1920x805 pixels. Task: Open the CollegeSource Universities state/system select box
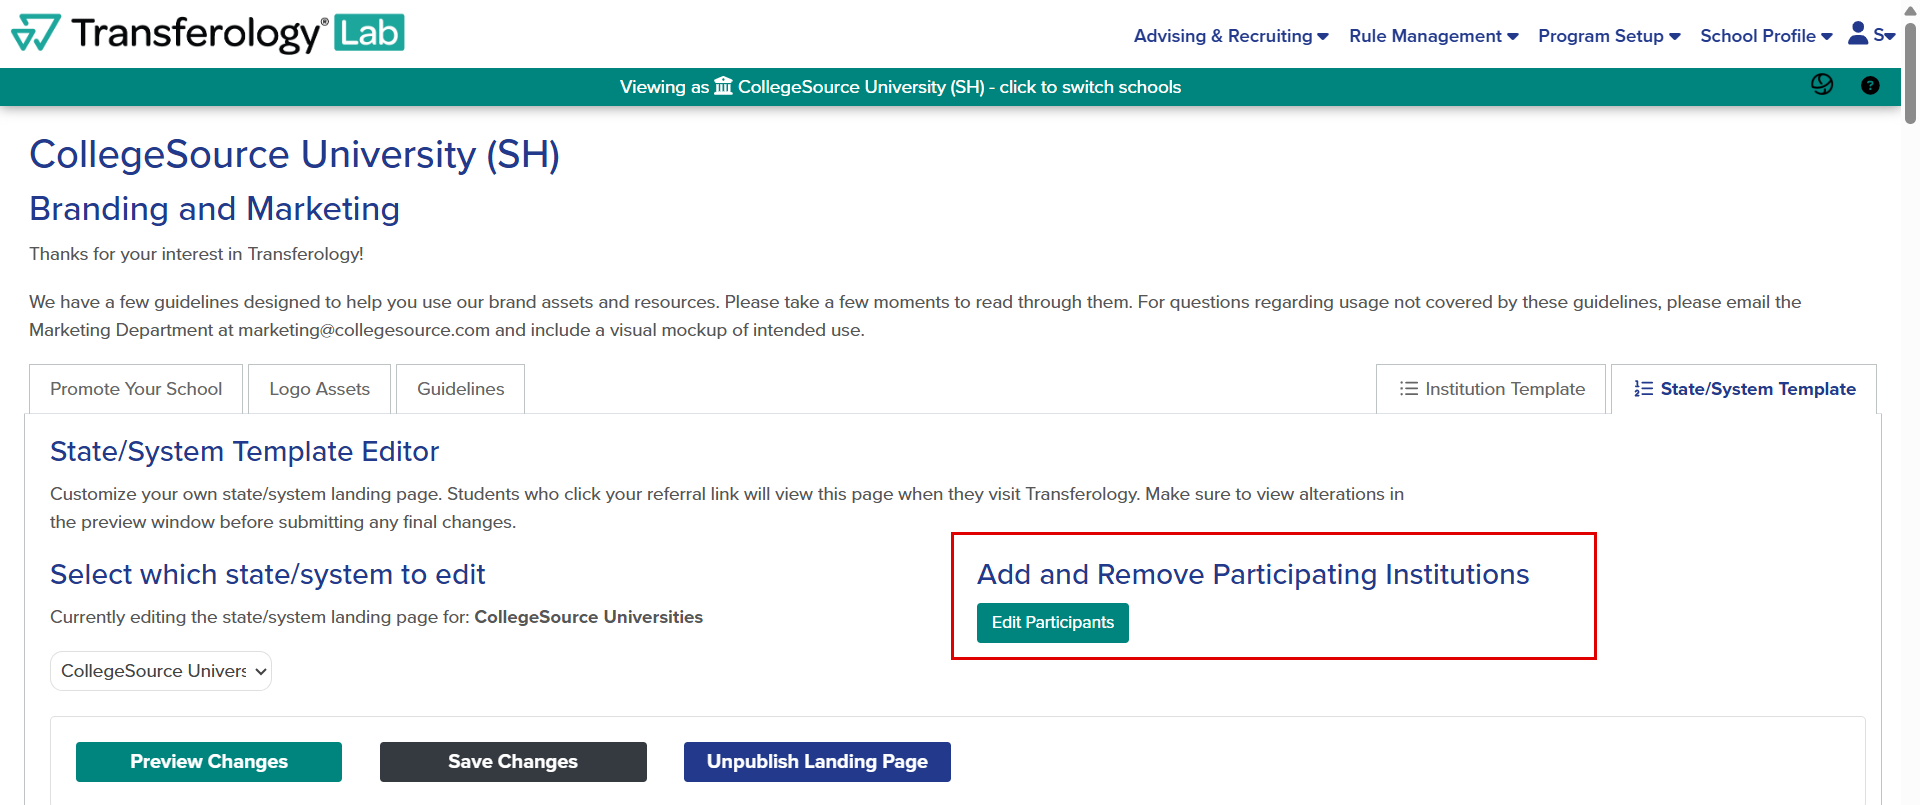(x=161, y=671)
